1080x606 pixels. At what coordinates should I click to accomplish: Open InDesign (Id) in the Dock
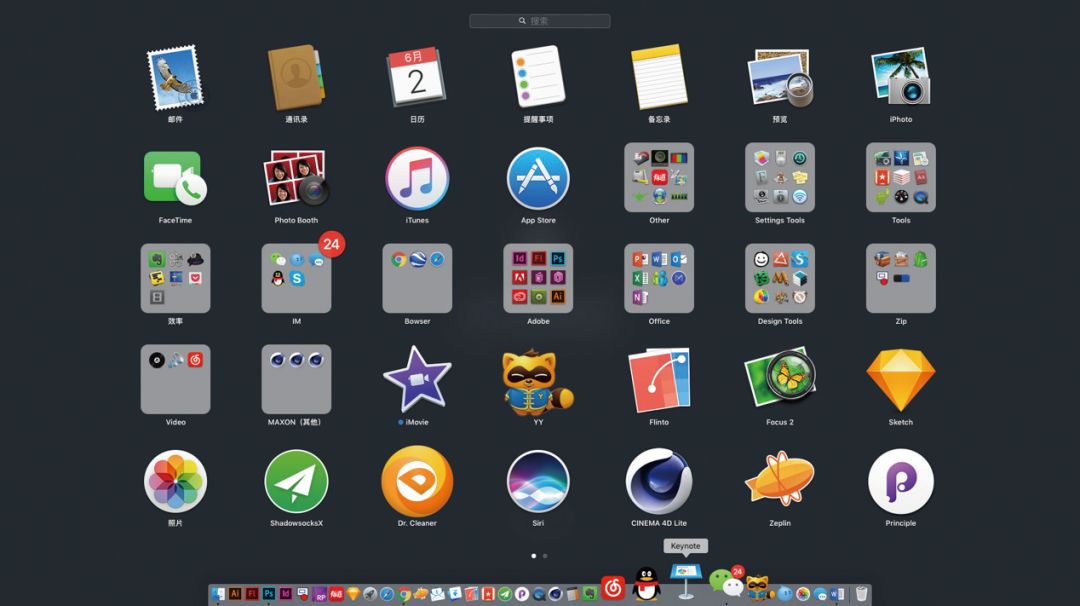click(285, 594)
